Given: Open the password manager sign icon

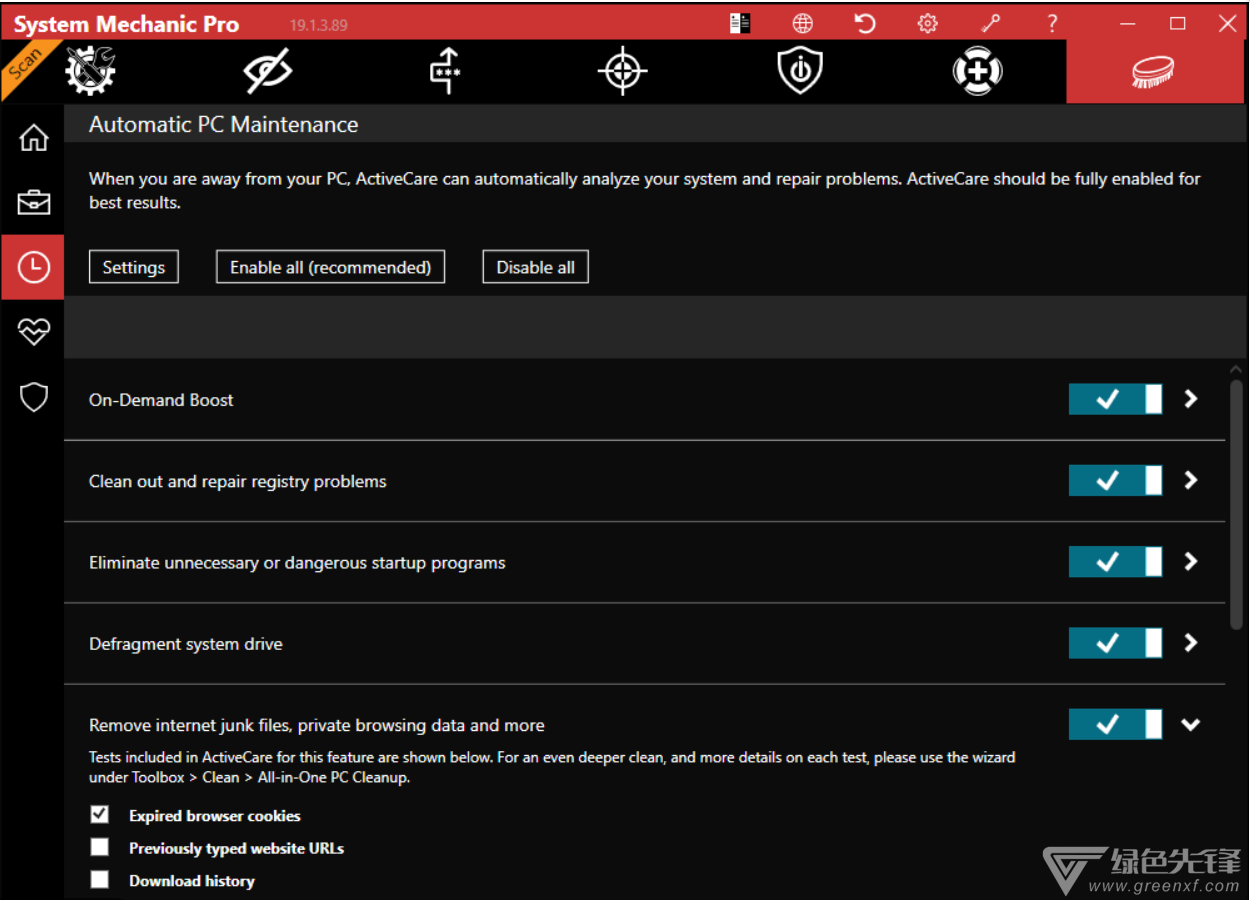Looking at the screenshot, I should (x=445, y=71).
